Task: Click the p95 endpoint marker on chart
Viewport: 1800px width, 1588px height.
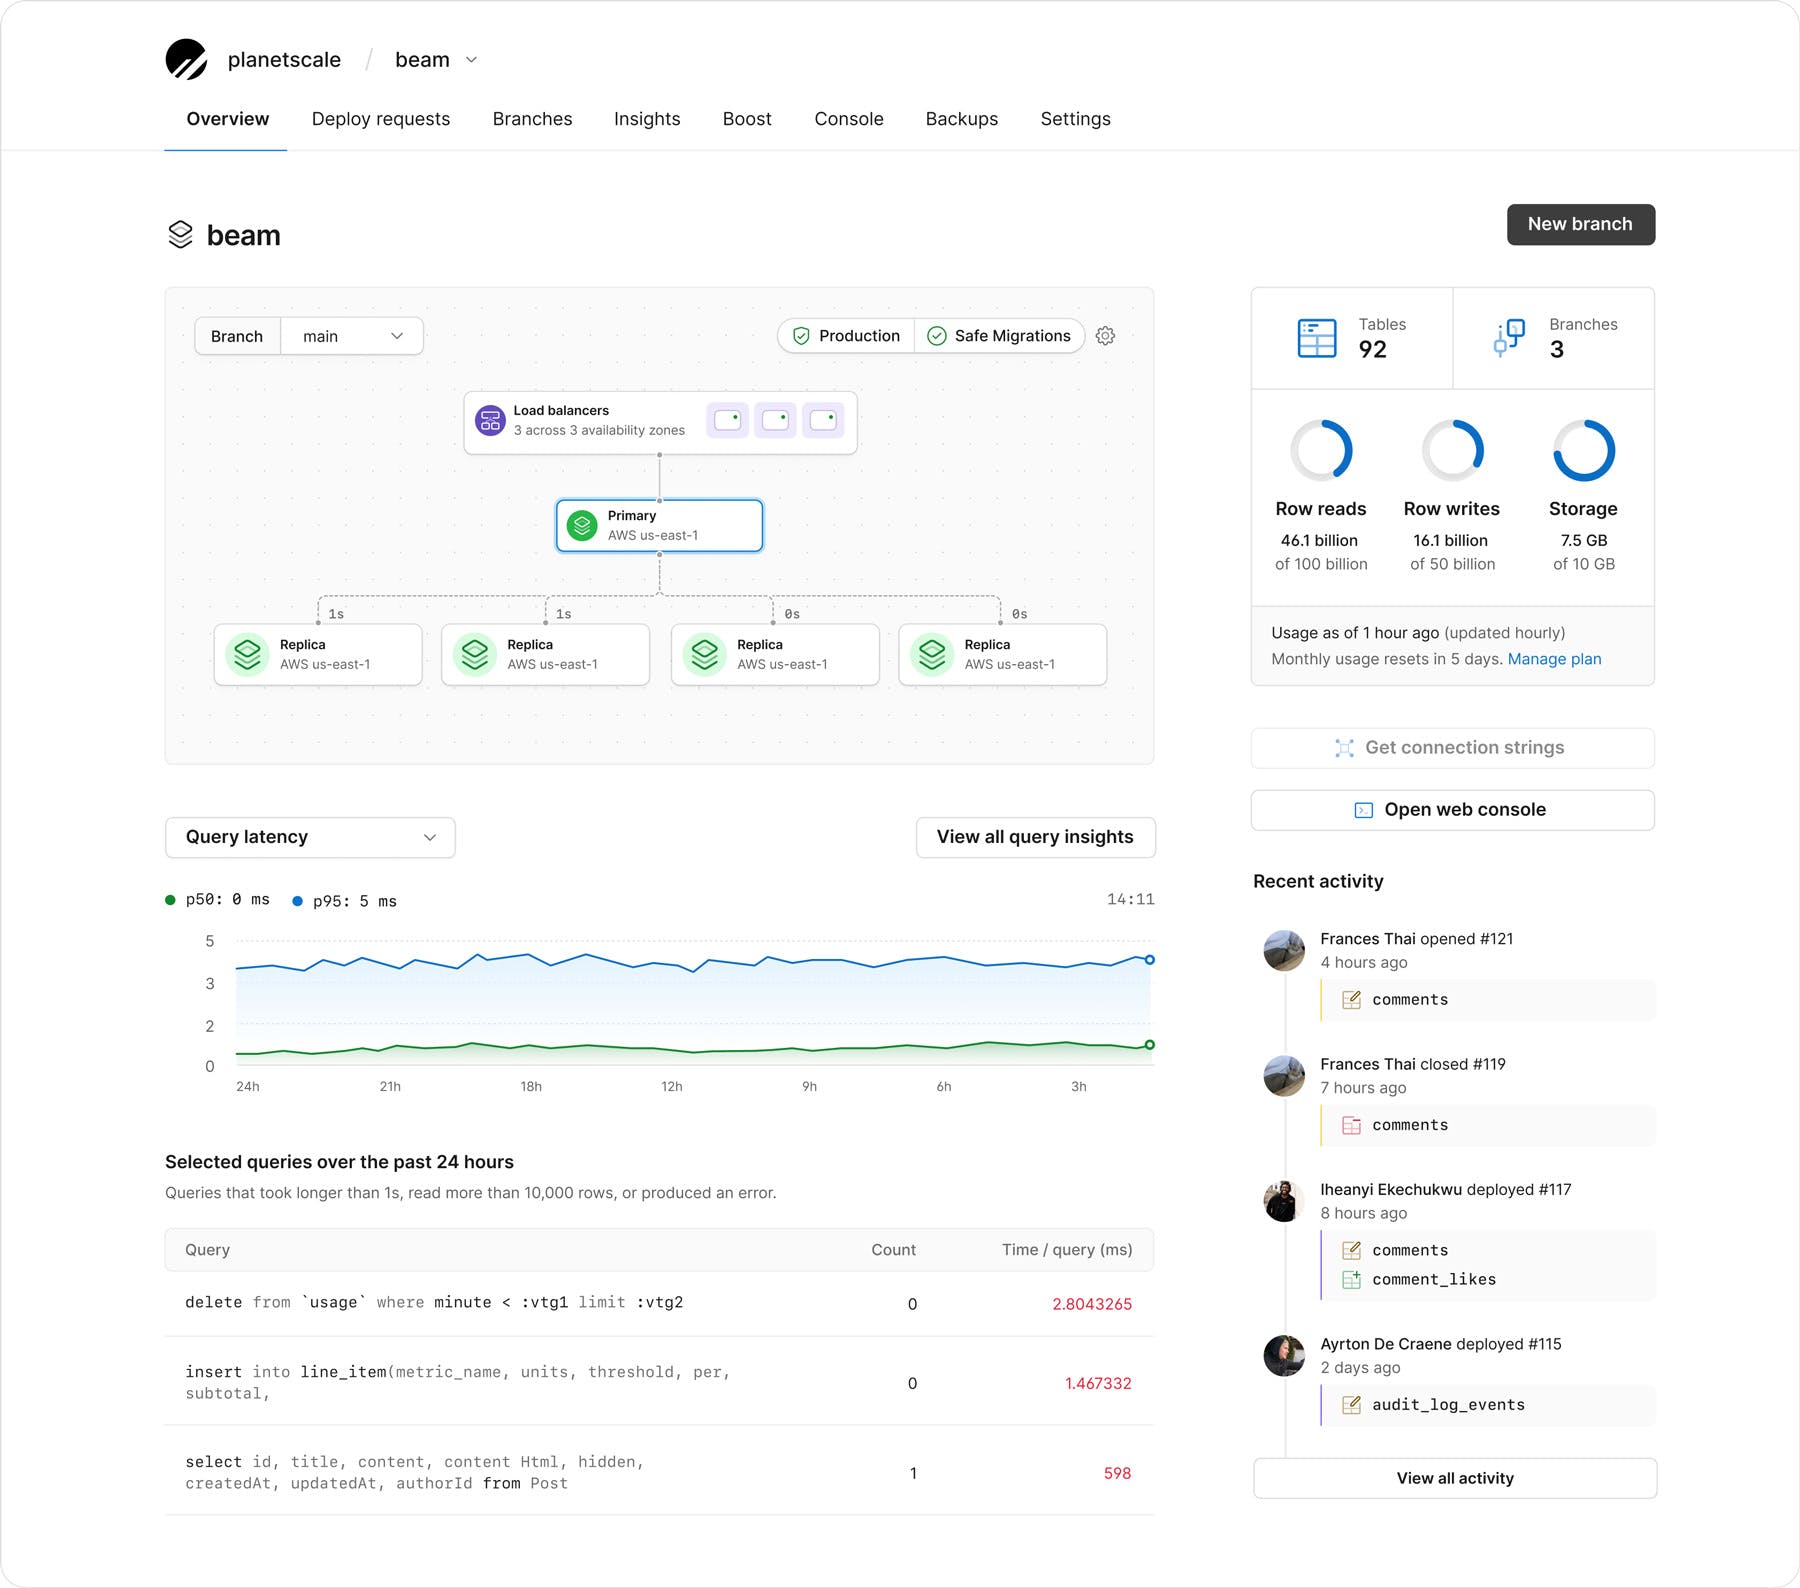Action: point(1150,960)
